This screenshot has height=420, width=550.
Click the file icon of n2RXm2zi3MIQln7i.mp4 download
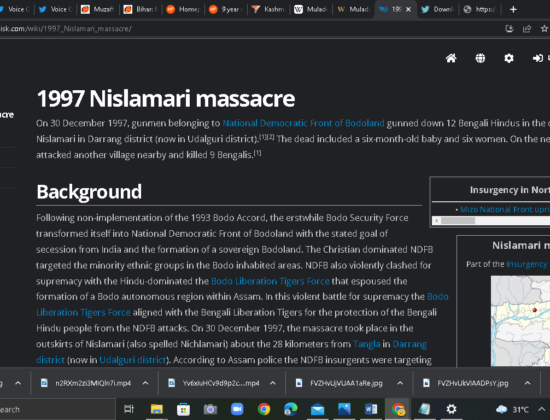coord(45,383)
